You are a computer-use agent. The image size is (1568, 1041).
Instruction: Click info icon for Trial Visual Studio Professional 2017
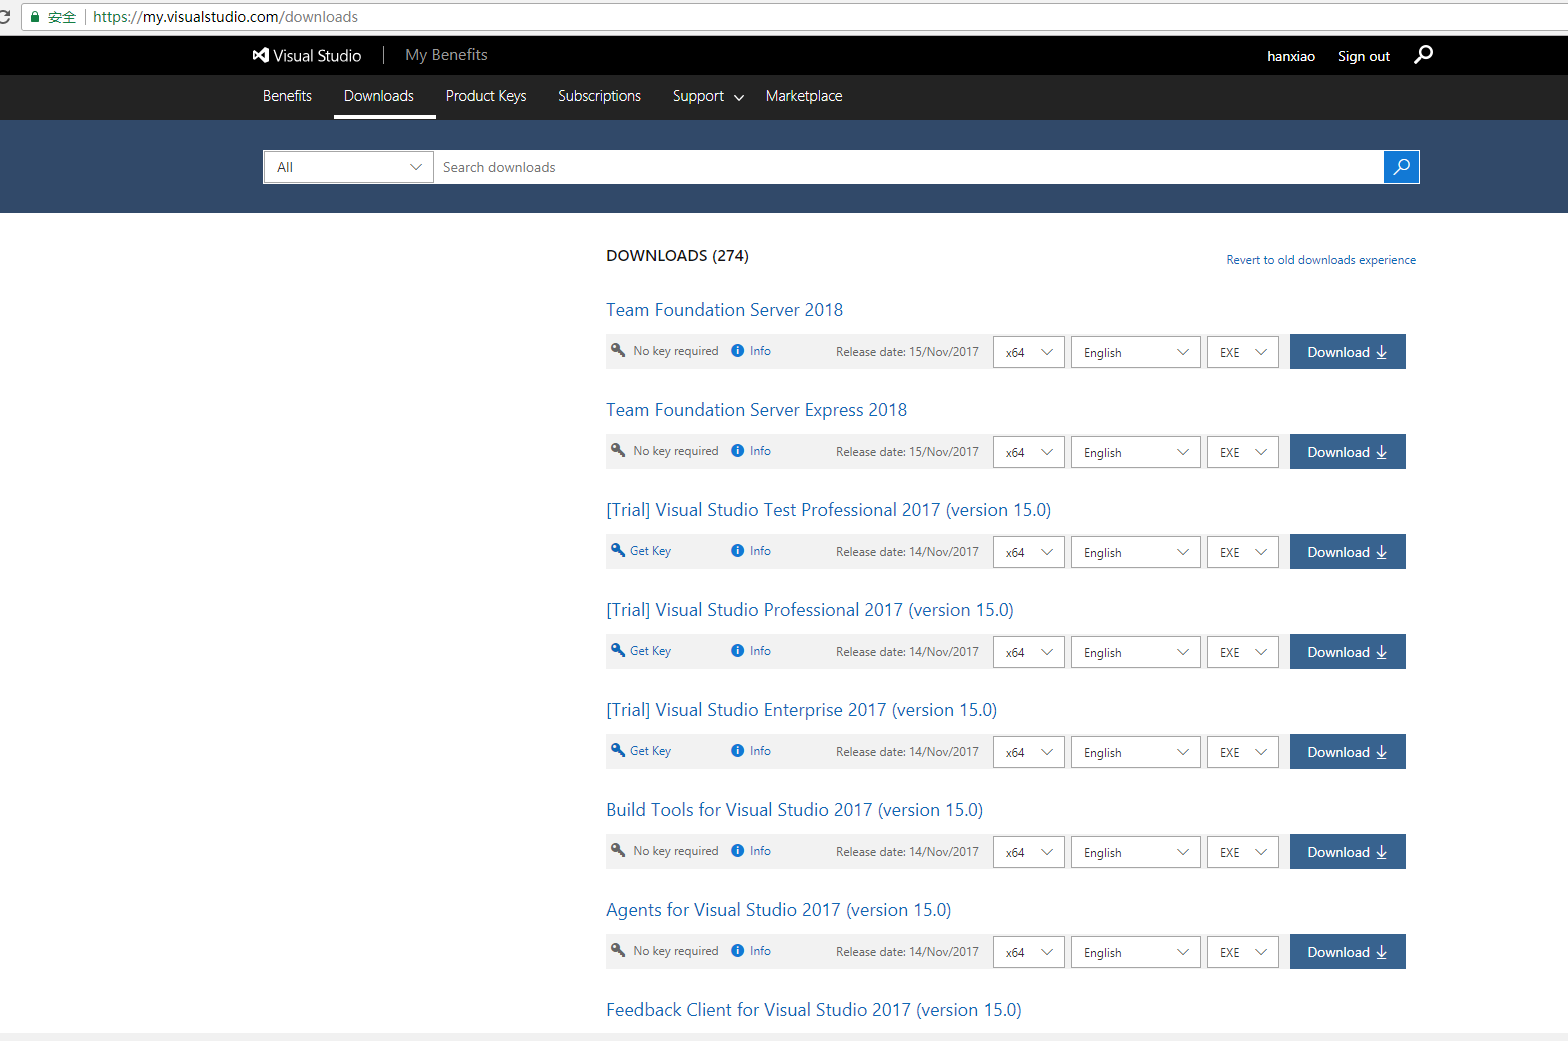(x=737, y=651)
